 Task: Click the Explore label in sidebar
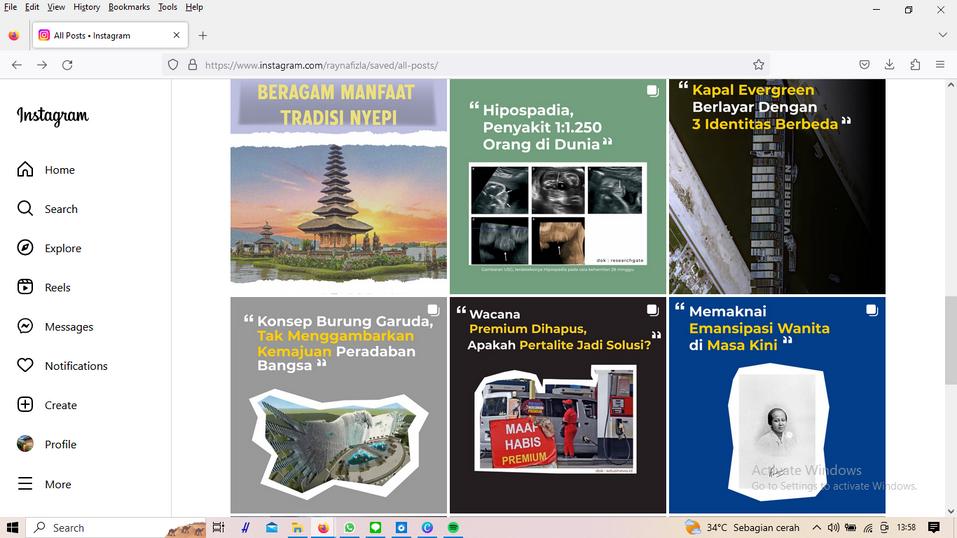(63, 248)
